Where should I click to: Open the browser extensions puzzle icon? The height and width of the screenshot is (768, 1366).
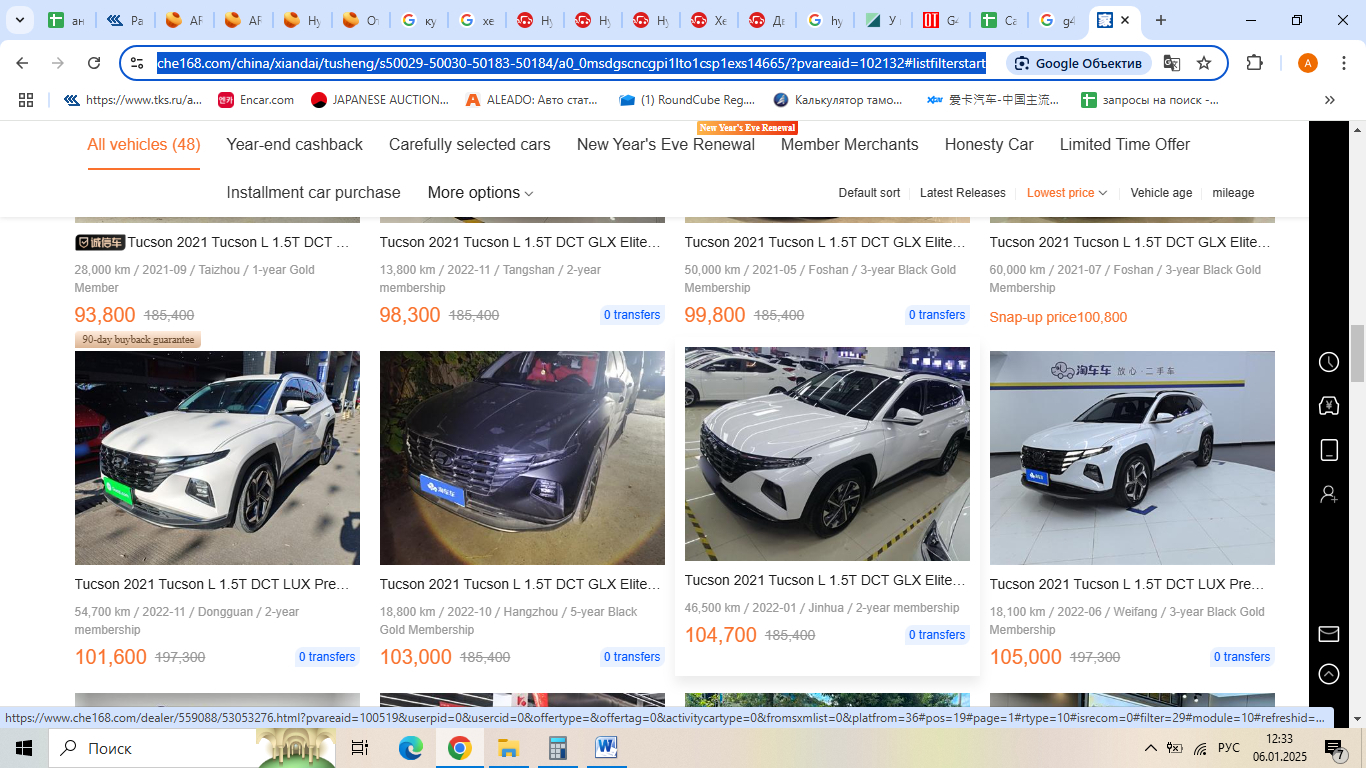click(x=1254, y=63)
